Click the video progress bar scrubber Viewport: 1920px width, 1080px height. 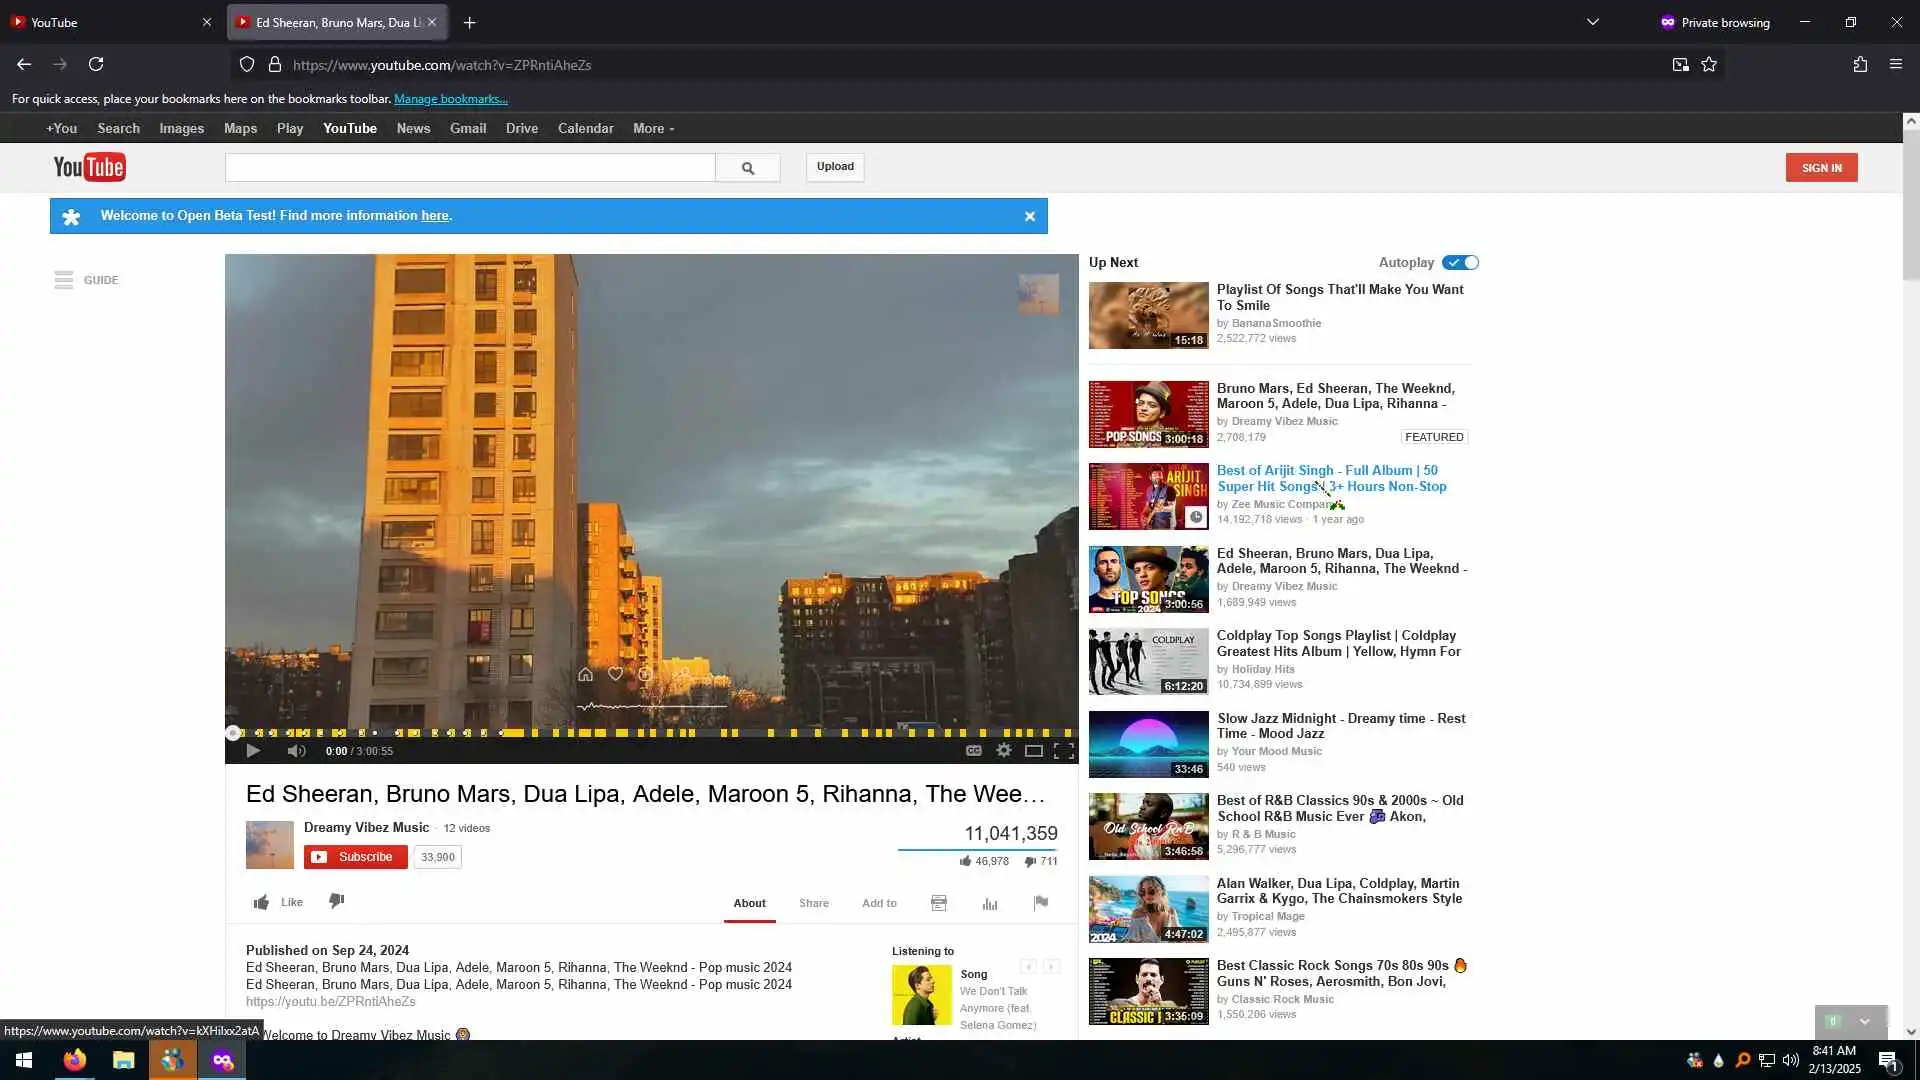pos(233,733)
